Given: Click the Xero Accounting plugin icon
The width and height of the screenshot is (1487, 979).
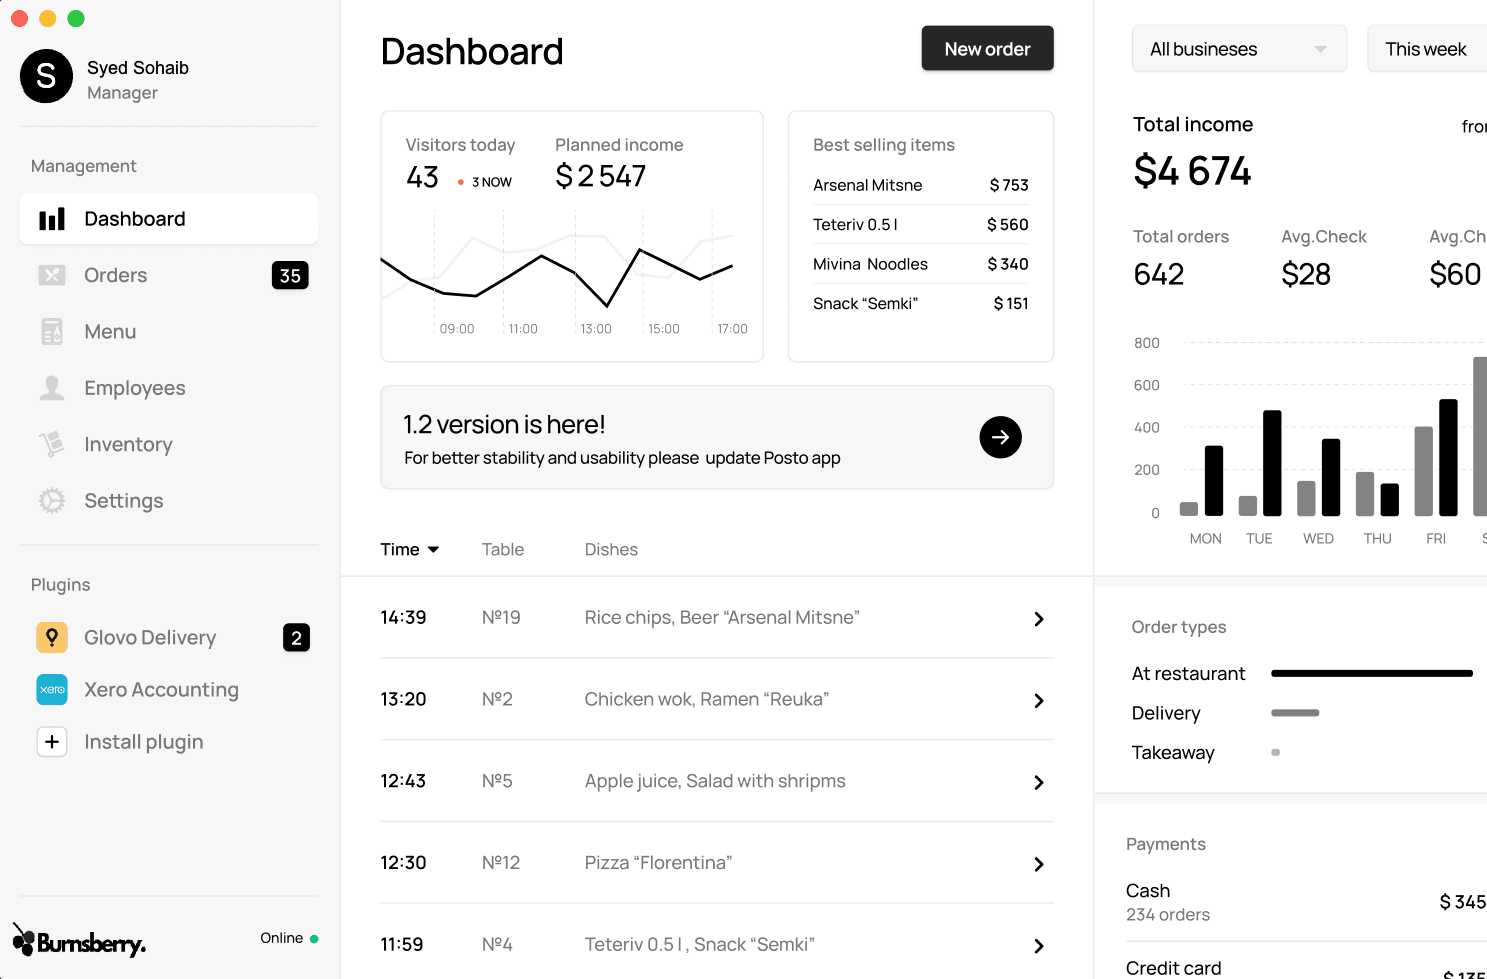Looking at the screenshot, I should [52, 690].
